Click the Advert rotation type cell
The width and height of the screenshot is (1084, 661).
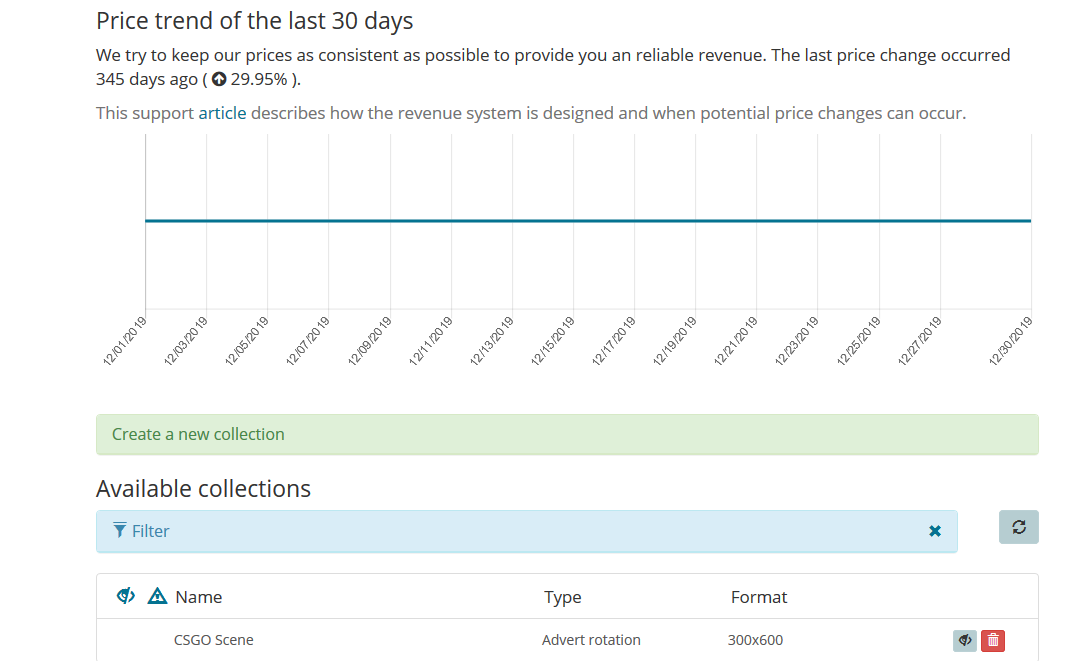590,640
